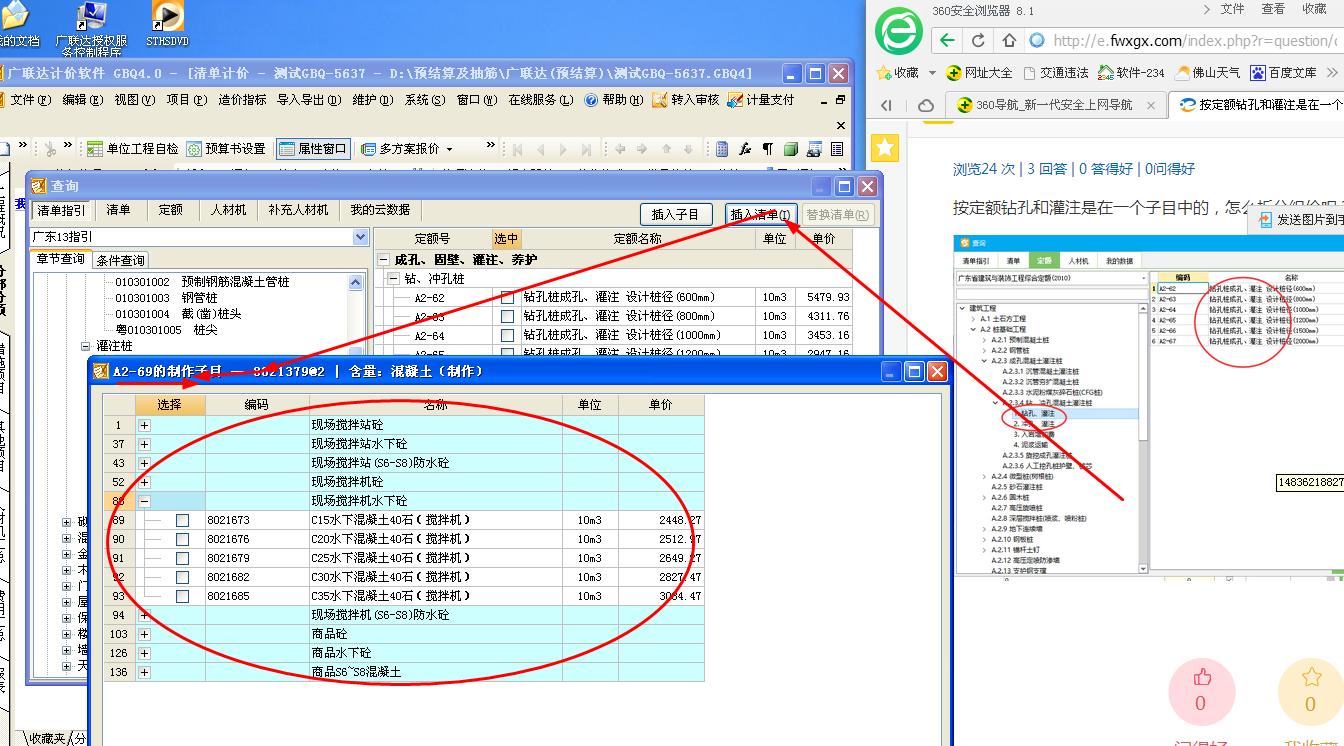Collapse the 灌注桩 tree node
The image size is (1344, 746).
point(86,346)
